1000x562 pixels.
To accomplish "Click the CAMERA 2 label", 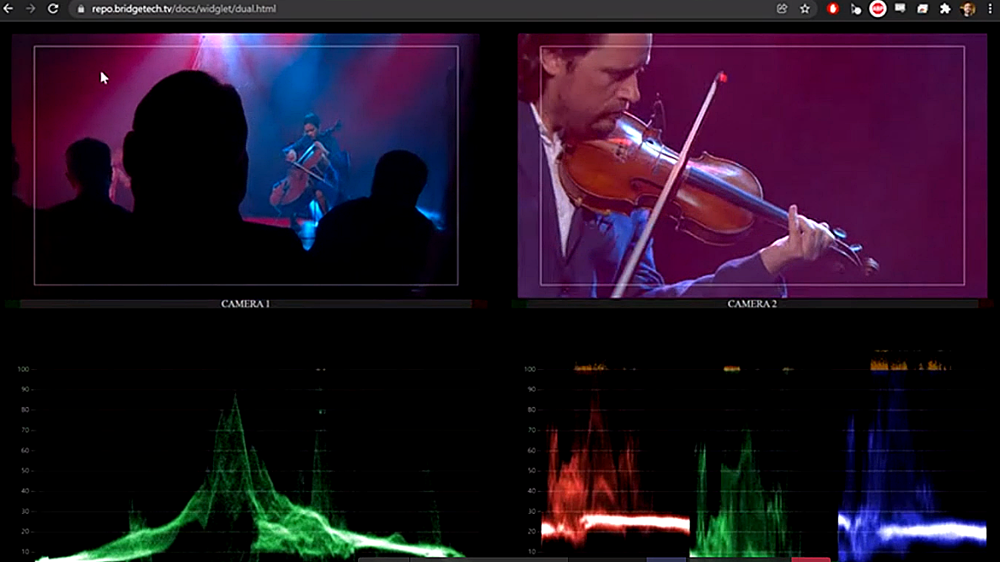I will [x=752, y=304].
